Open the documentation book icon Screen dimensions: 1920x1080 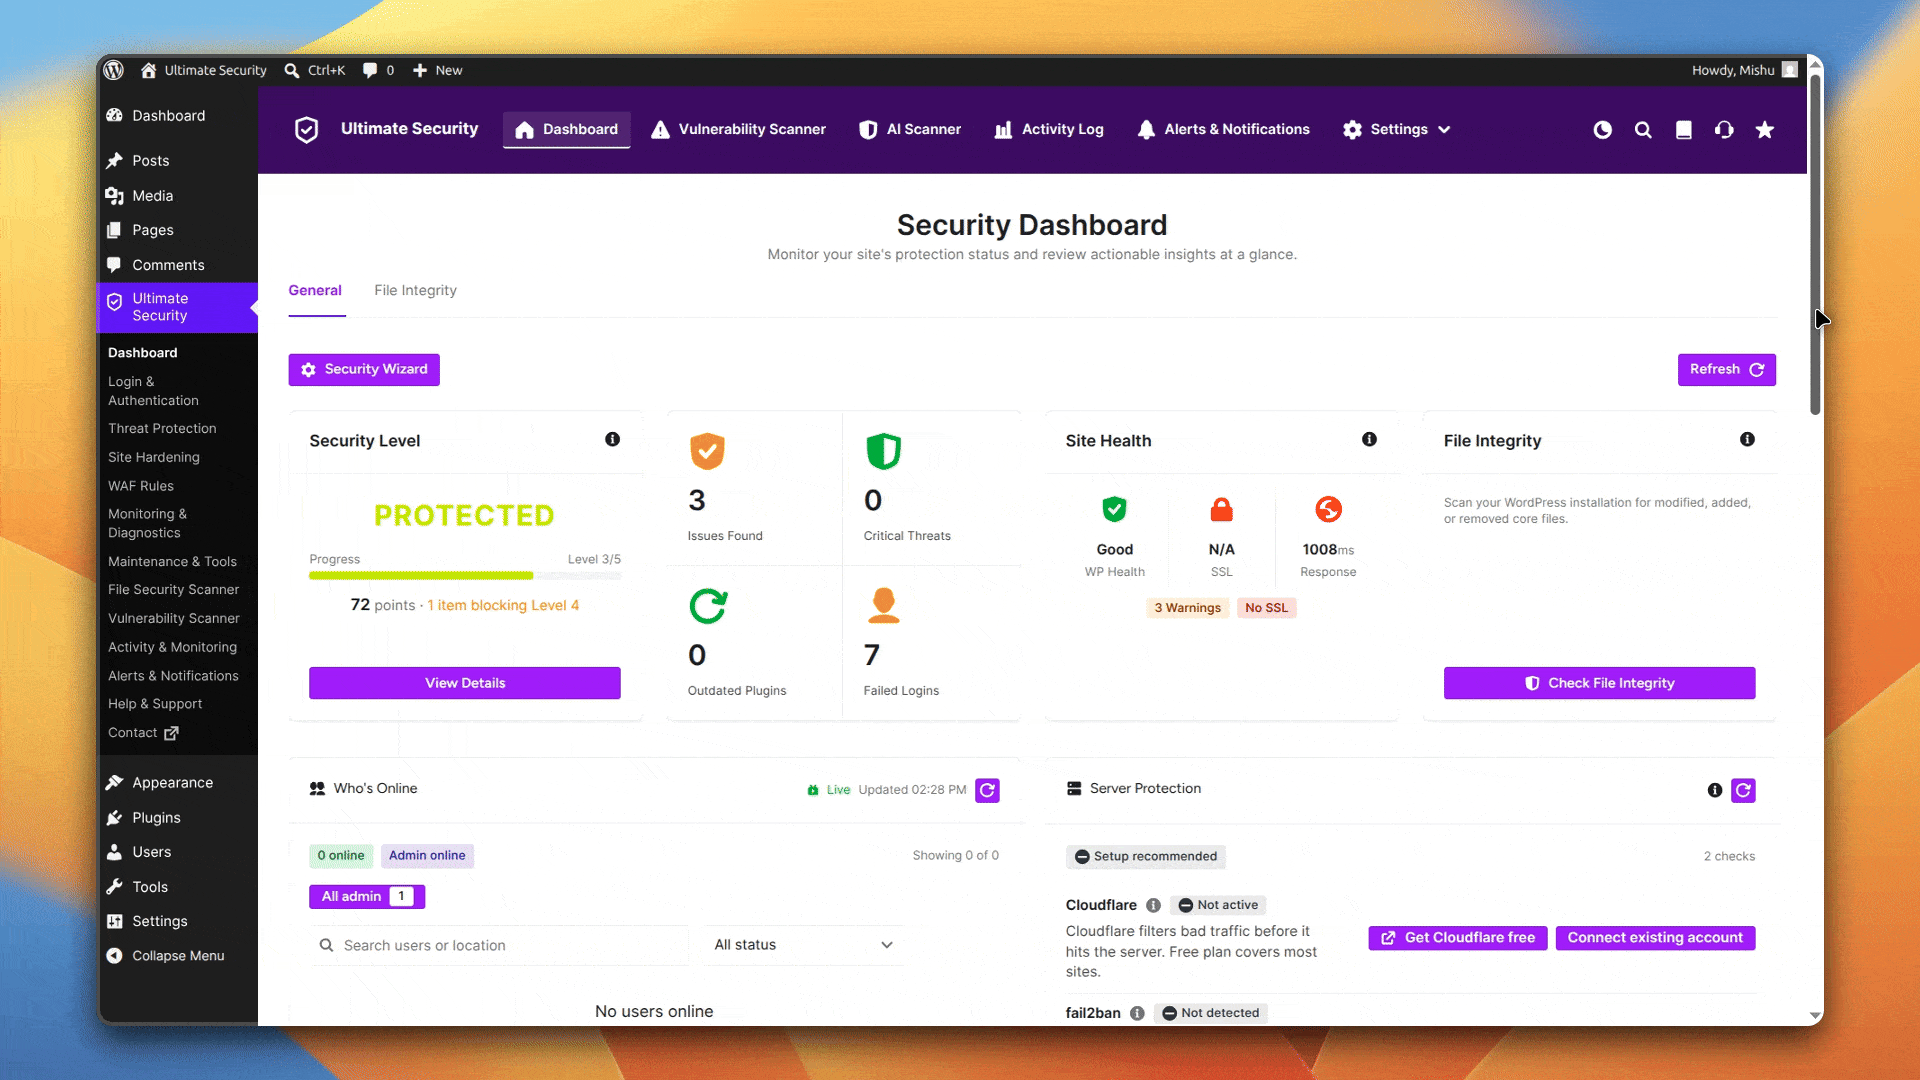click(1684, 130)
